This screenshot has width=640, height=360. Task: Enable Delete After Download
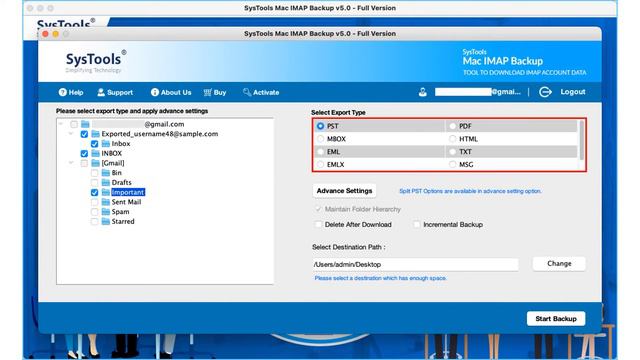(x=318, y=224)
